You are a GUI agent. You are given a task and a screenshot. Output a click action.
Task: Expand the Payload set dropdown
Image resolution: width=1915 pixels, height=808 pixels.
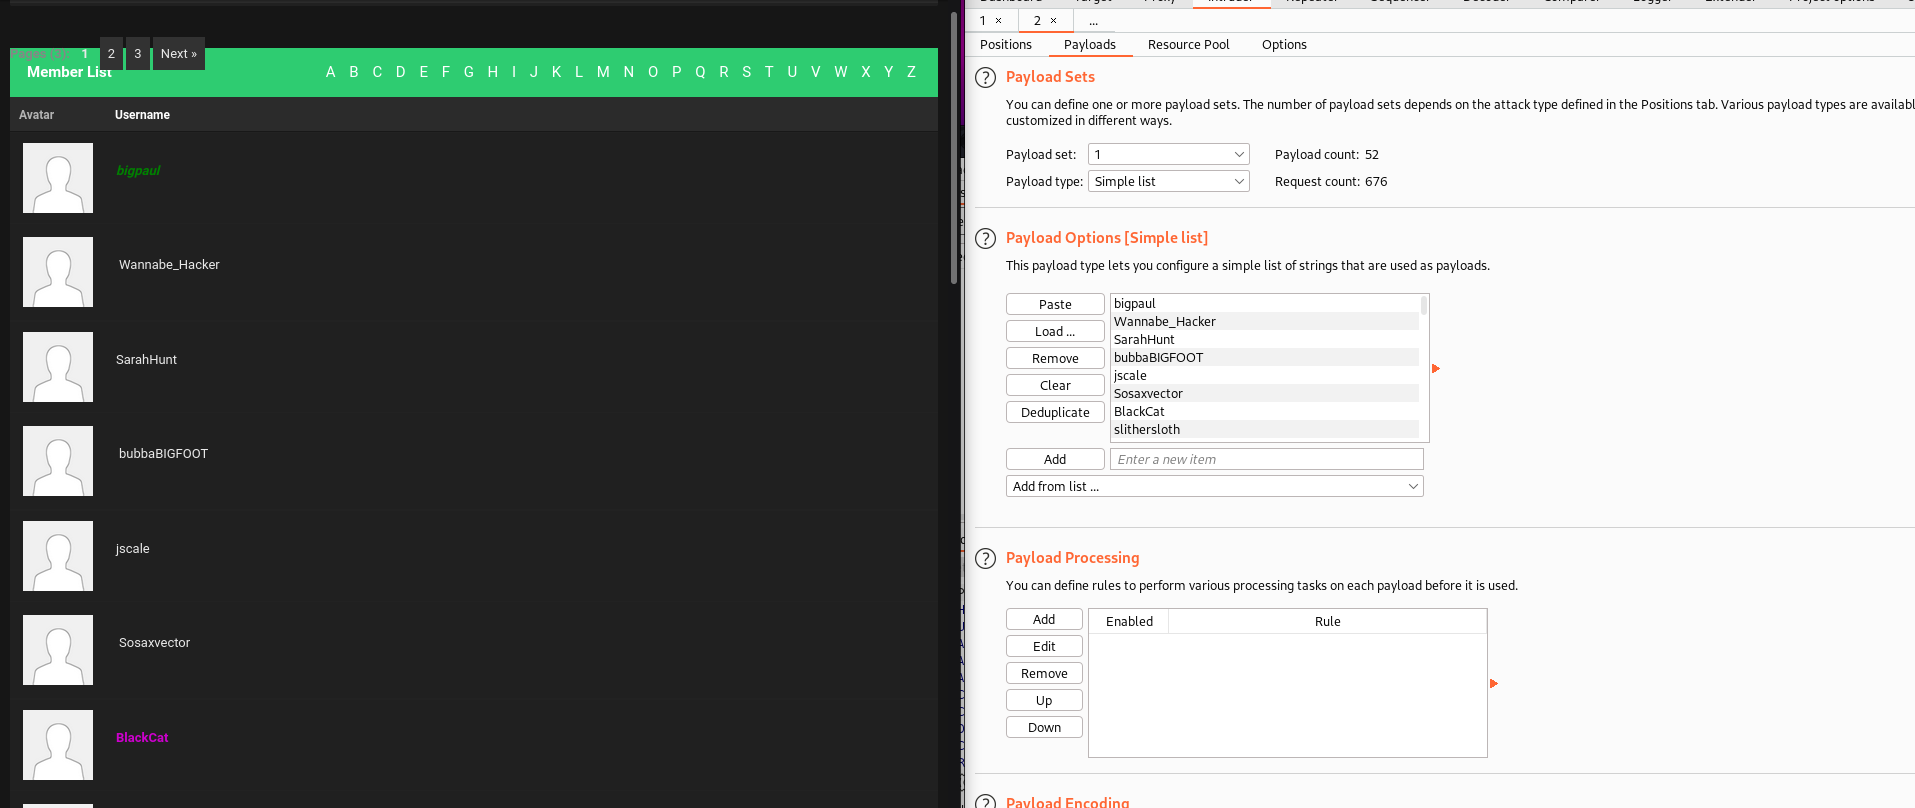1168,155
